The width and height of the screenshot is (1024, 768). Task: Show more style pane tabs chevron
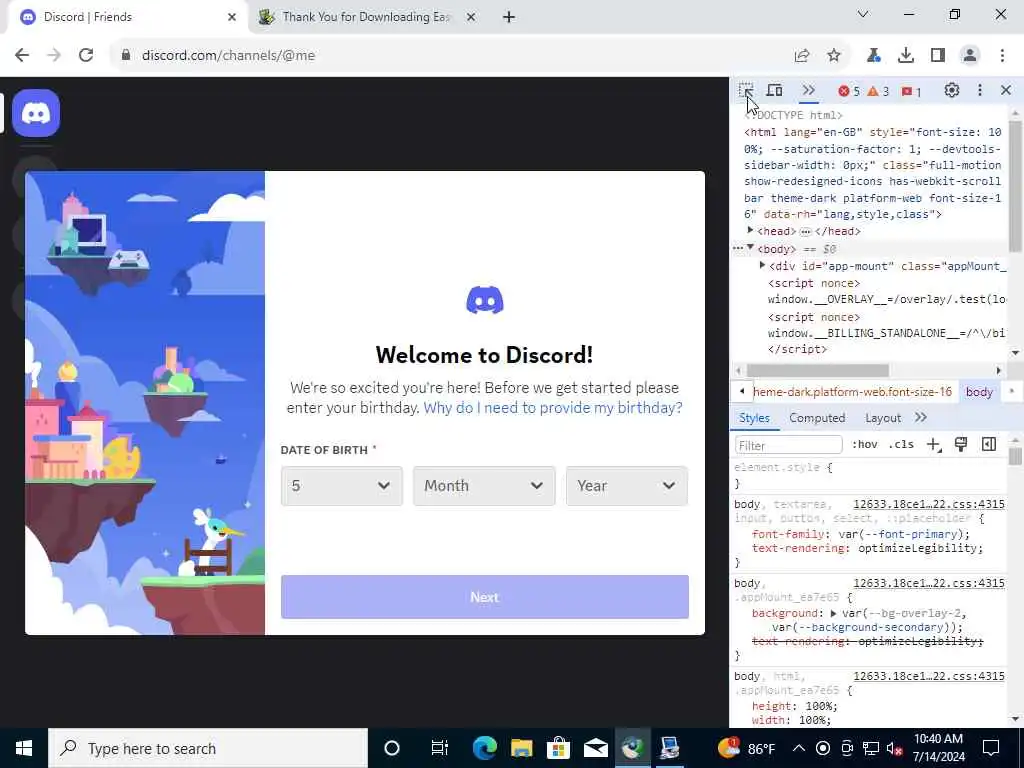coord(921,417)
